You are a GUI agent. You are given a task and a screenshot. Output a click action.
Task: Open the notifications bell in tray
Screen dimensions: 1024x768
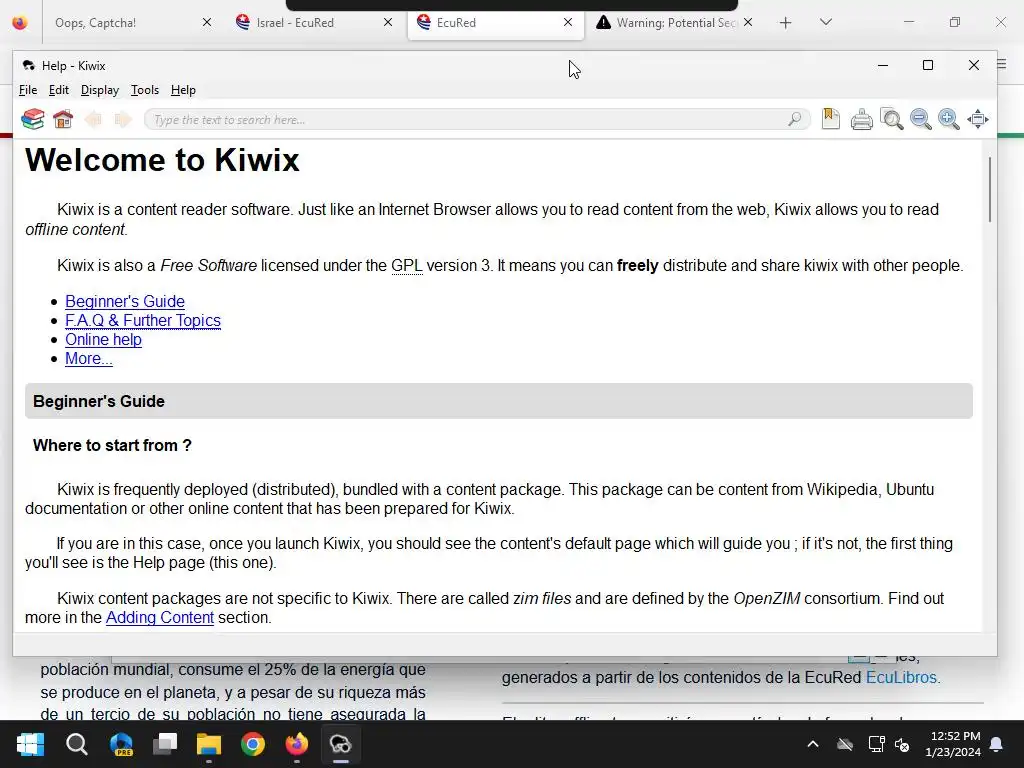(x=997, y=744)
